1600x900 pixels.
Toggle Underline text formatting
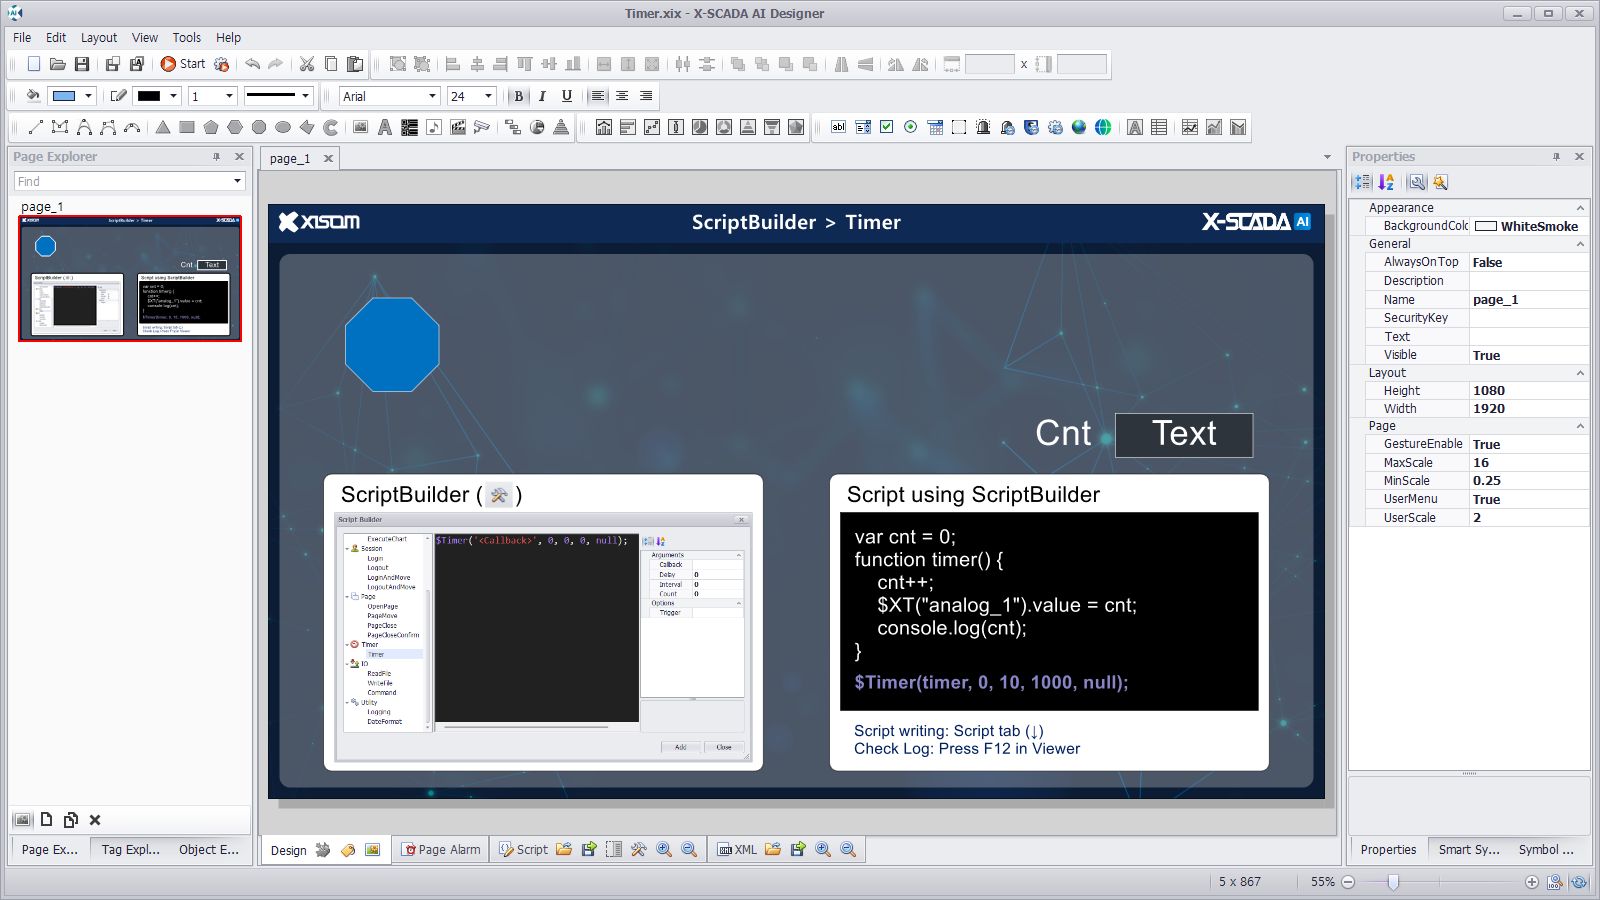567,96
